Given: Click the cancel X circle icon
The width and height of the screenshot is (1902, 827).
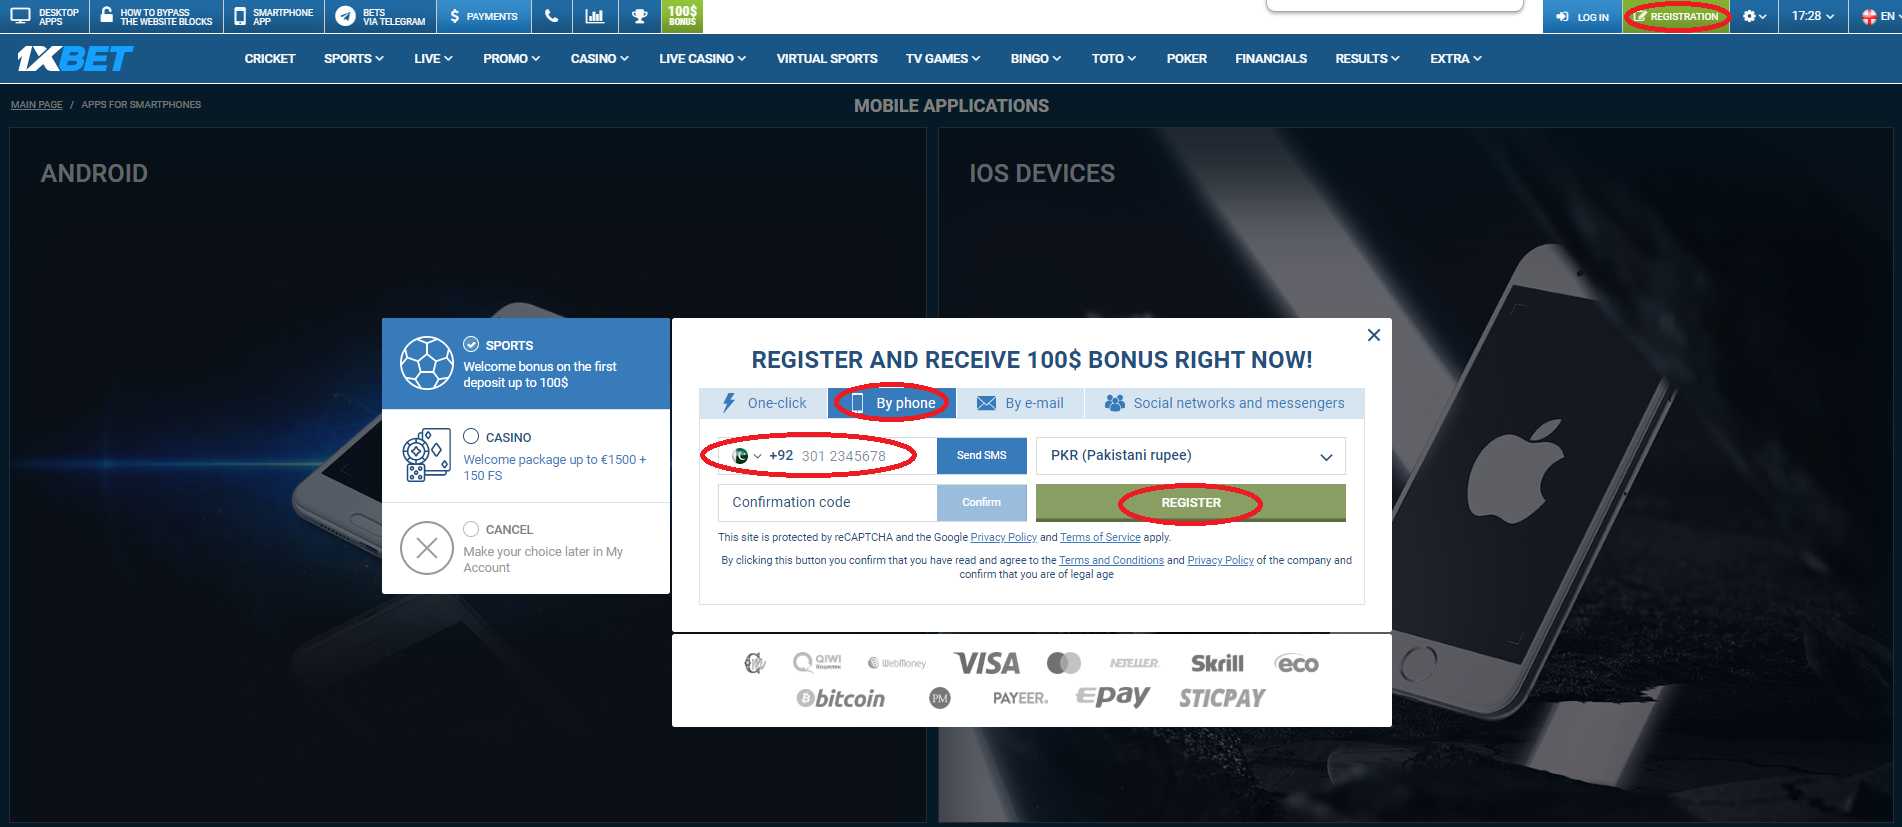Looking at the screenshot, I should [x=427, y=548].
